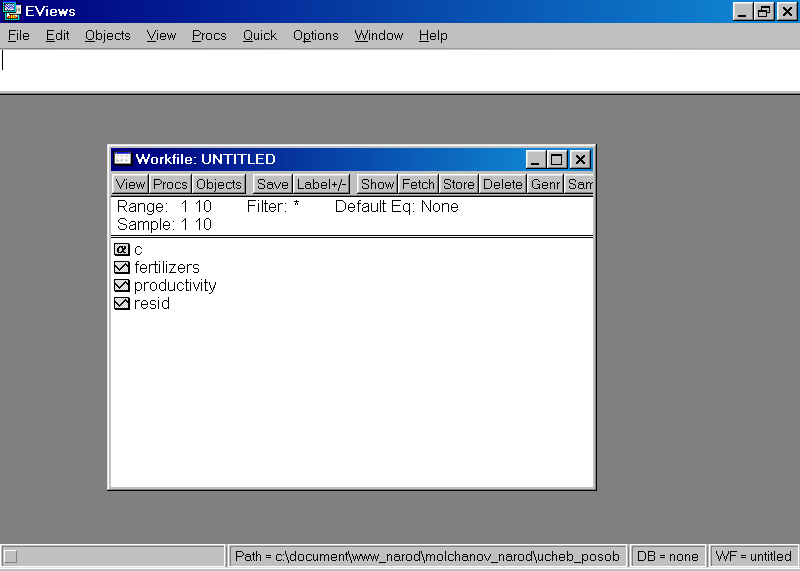Click the Filter: * text
The width and height of the screenshot is (800, 571).
click(x=273, y=206)
